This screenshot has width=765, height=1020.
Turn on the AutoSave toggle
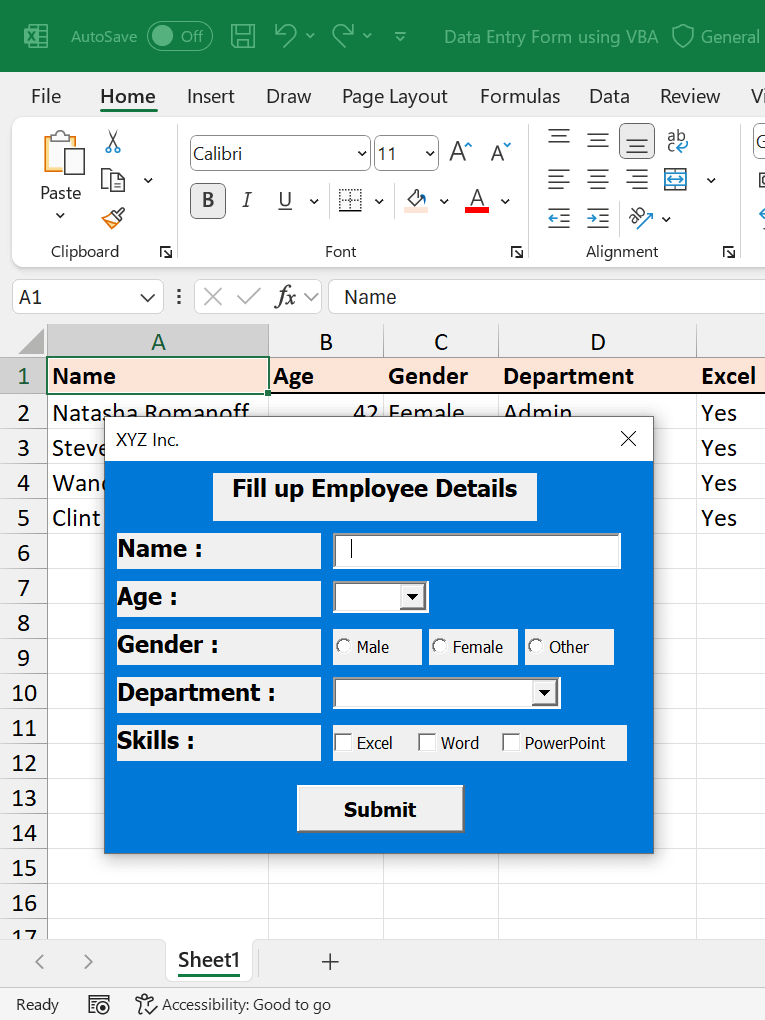(179, 36)
